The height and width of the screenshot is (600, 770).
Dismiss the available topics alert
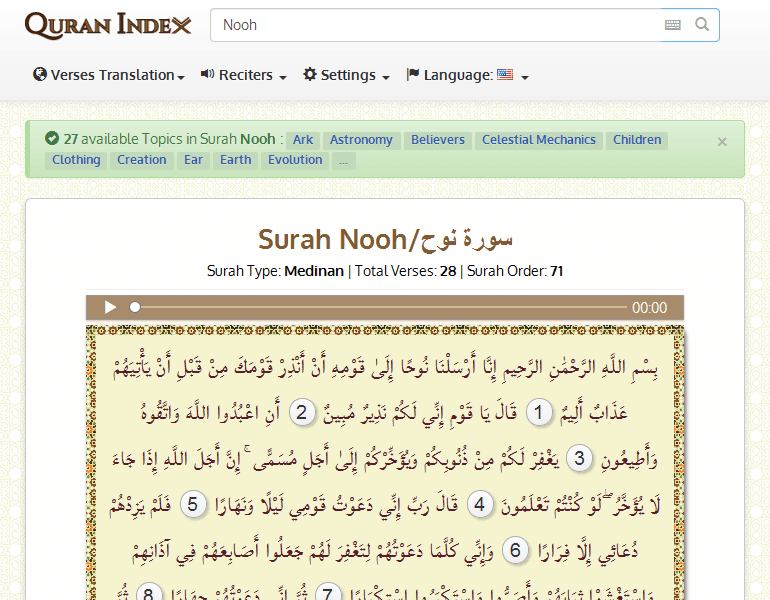pos(722,142)
